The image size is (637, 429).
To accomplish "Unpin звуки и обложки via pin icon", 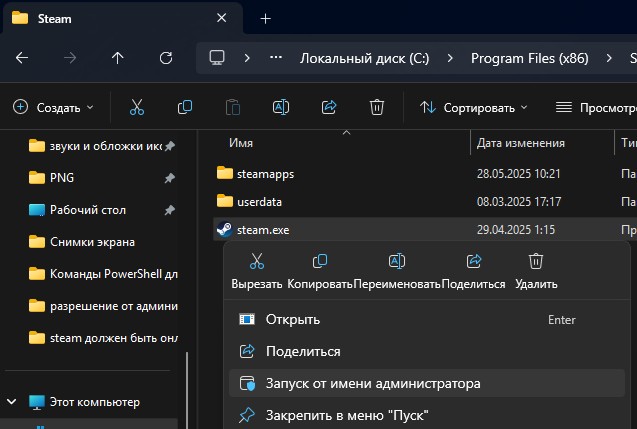I will (x=170, y=146).
